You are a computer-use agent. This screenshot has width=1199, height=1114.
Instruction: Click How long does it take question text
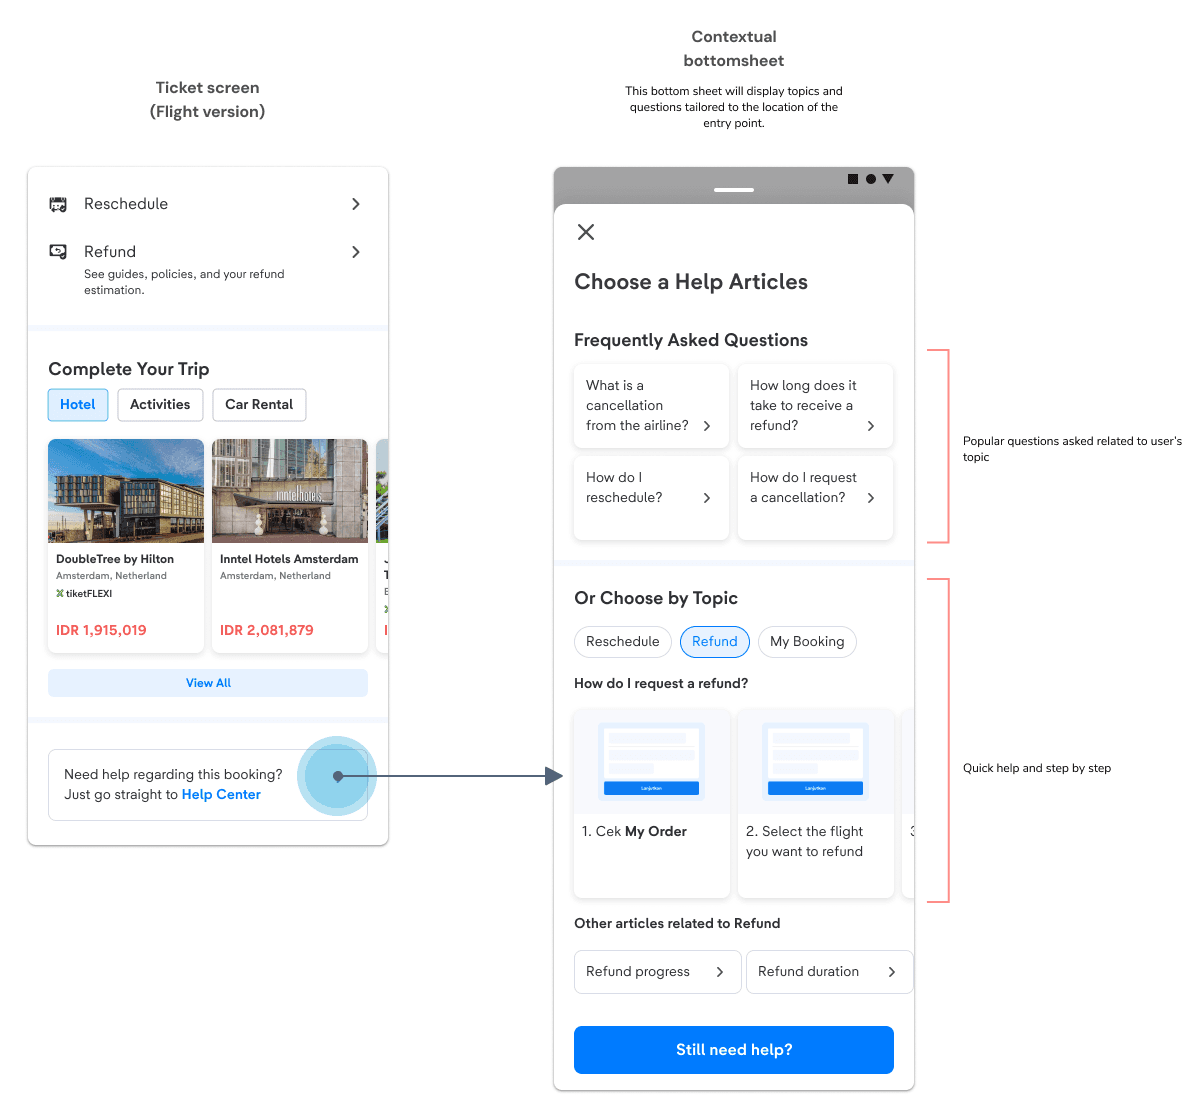803,405
